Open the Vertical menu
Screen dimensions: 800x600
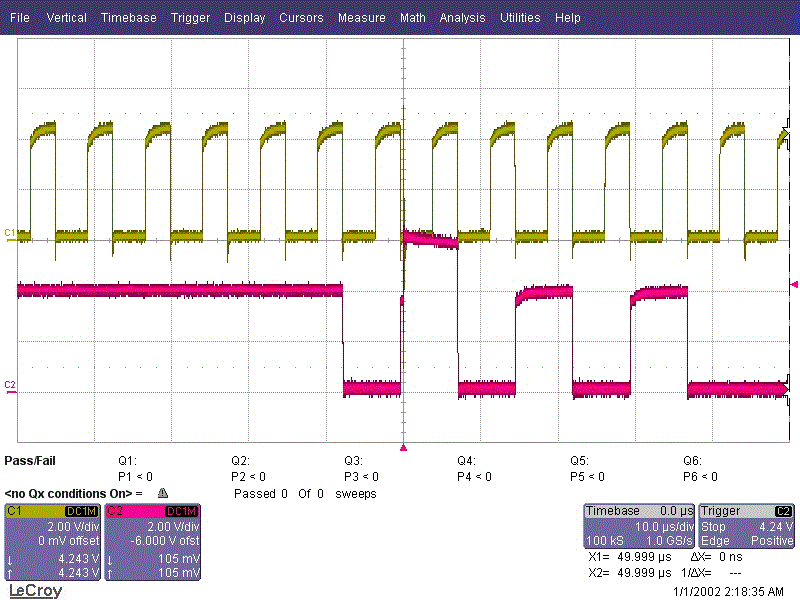[x=66, y=18]
